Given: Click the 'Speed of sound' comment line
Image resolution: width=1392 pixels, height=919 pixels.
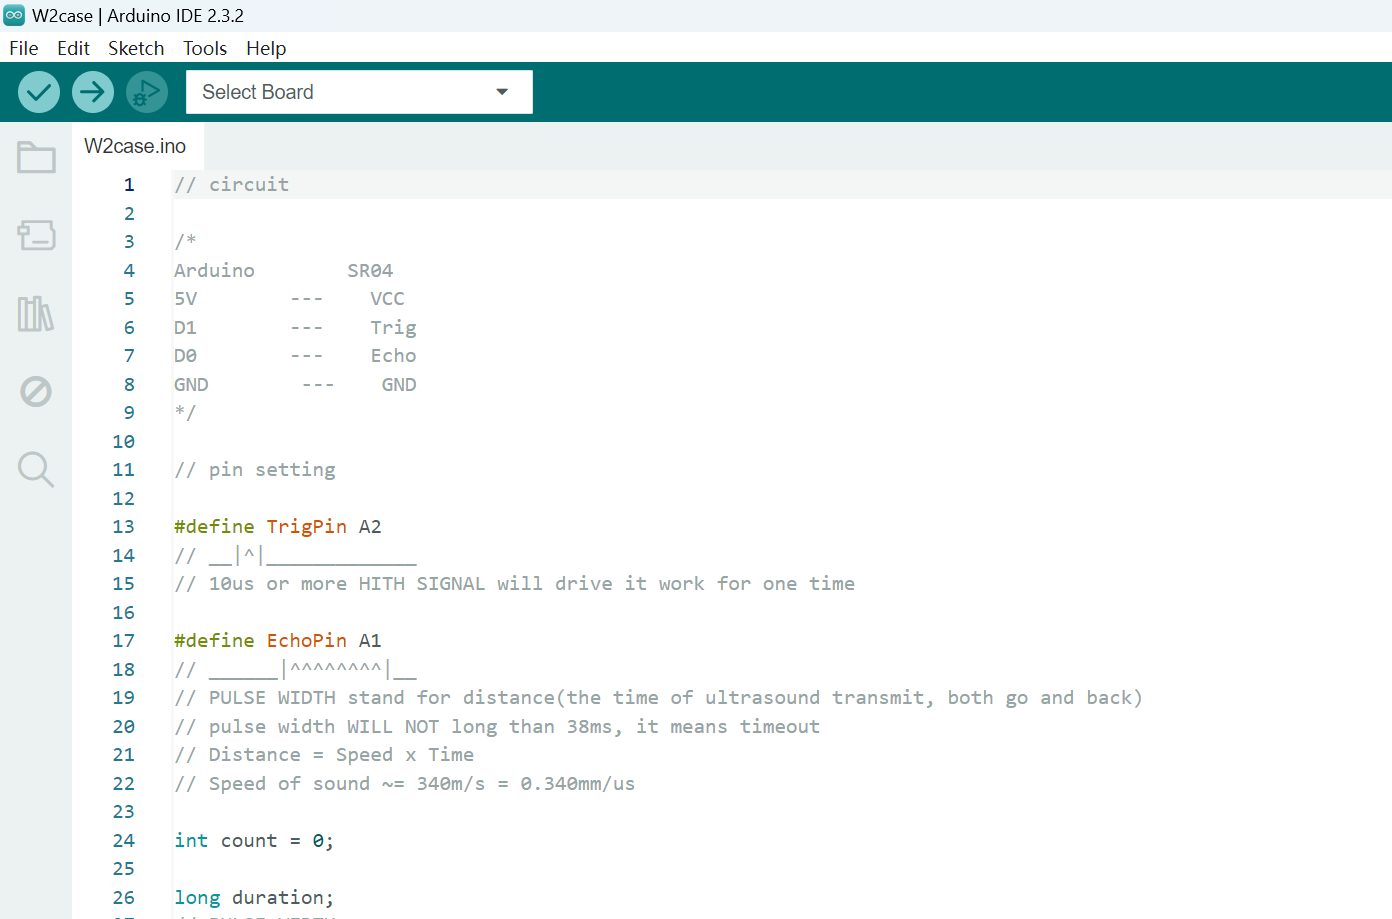Looking at the screenshot, I should click(x=405, y=783).
